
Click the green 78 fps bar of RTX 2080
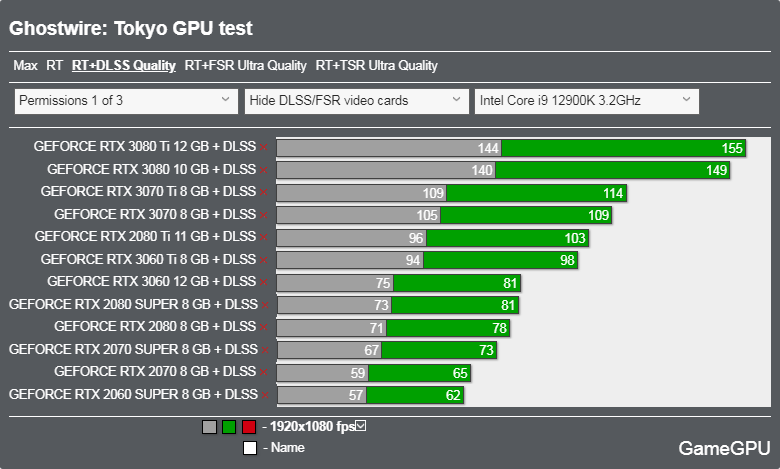pos(448,328)
